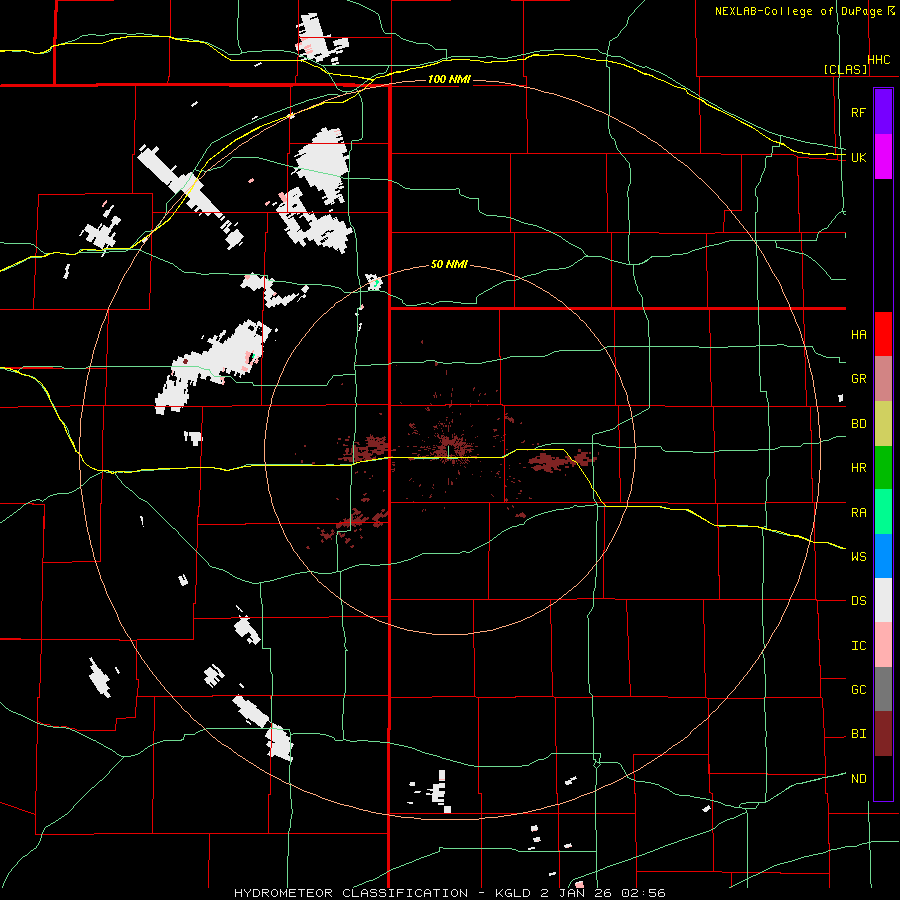This screenshot has width=900, height=900.
Task: Click the RA legend label
Action: click(x=858, y=513)
